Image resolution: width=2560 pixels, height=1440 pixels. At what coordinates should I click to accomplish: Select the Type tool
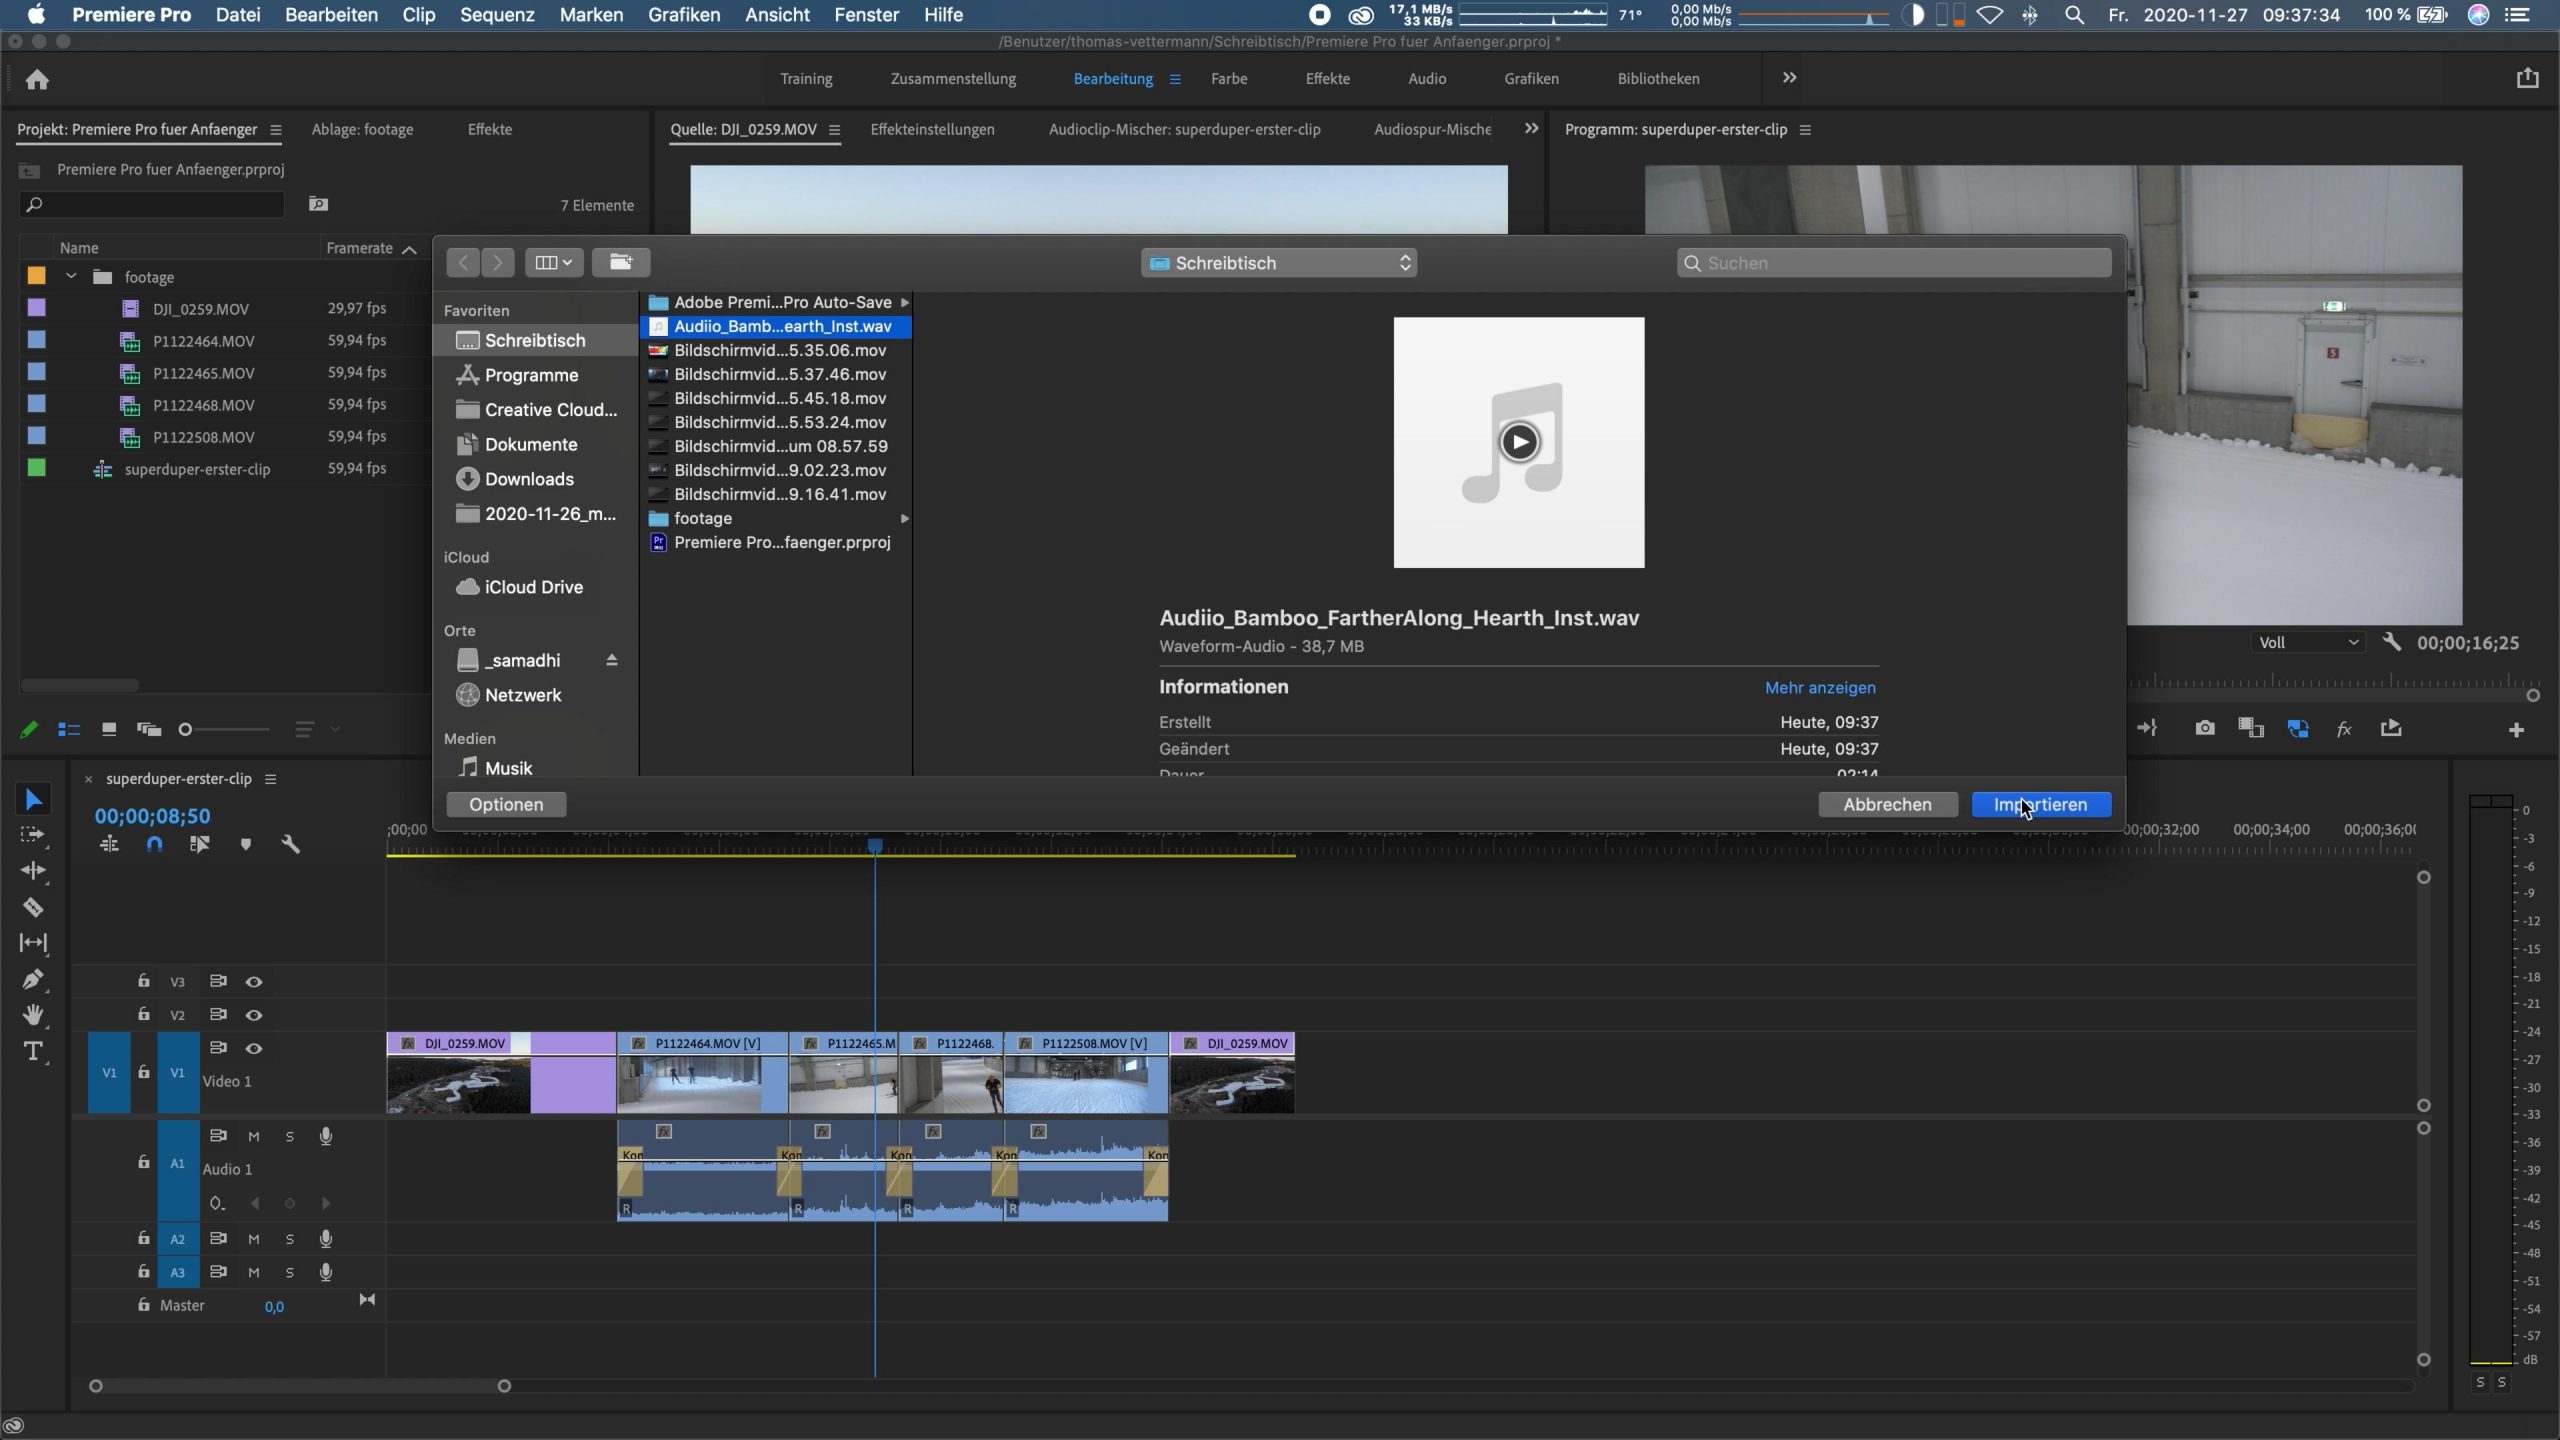33,1051
